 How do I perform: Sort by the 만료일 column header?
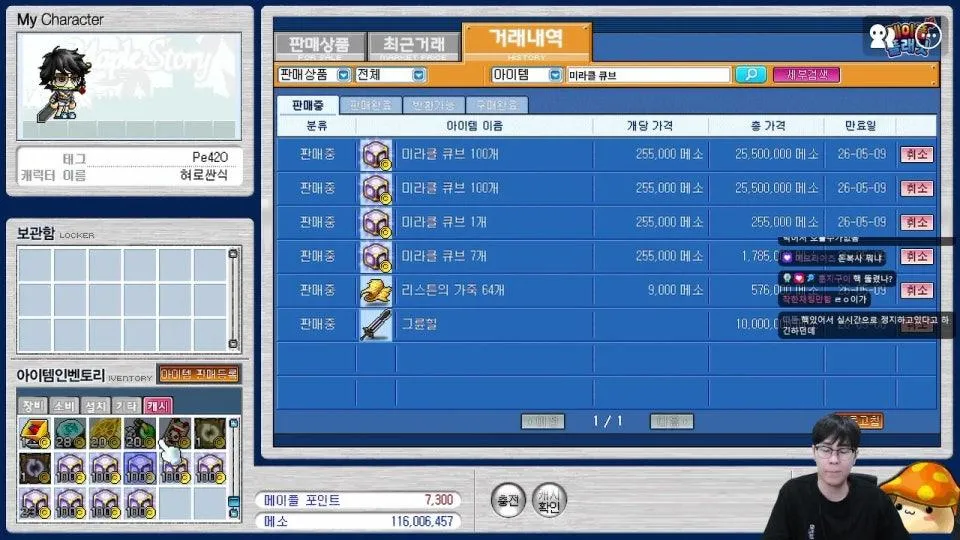point(860,126)
